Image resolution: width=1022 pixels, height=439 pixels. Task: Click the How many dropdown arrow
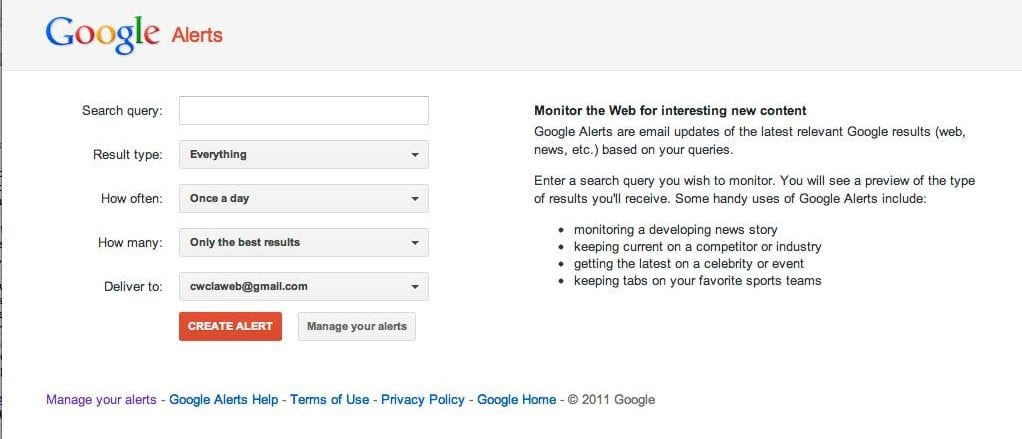(x=415, y=243)
